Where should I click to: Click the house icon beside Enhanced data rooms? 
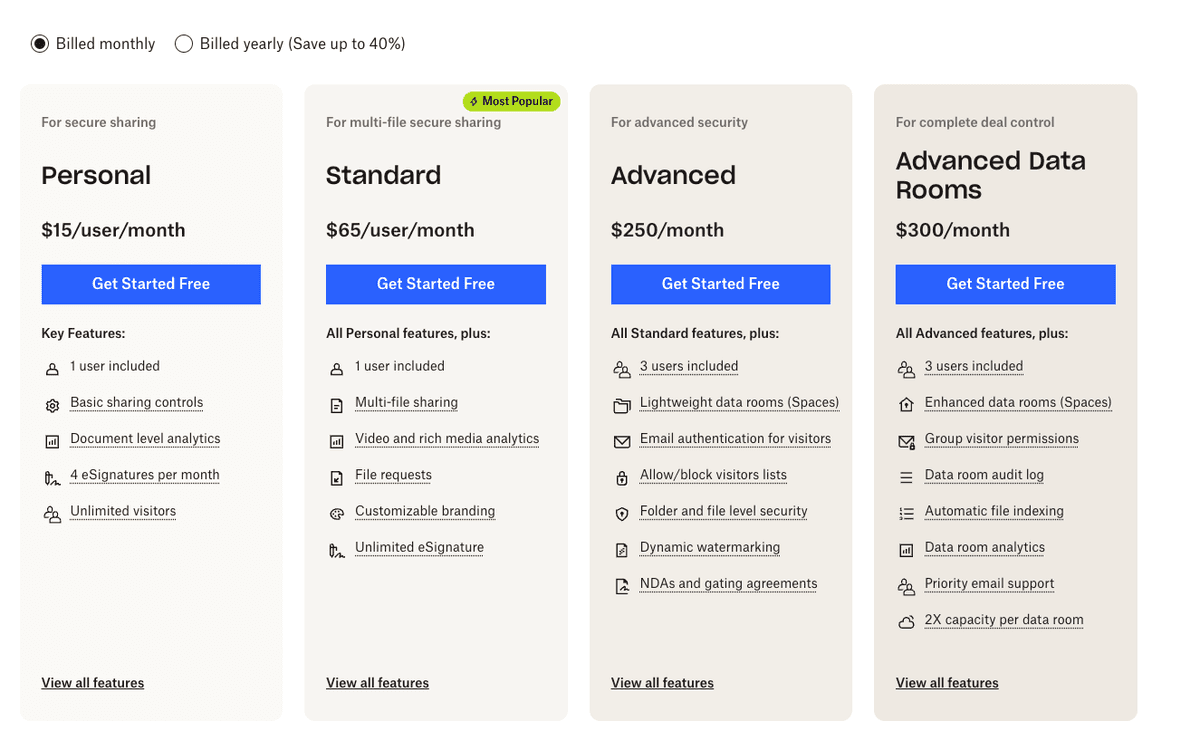pyautogui.click(x=907, y=404)
